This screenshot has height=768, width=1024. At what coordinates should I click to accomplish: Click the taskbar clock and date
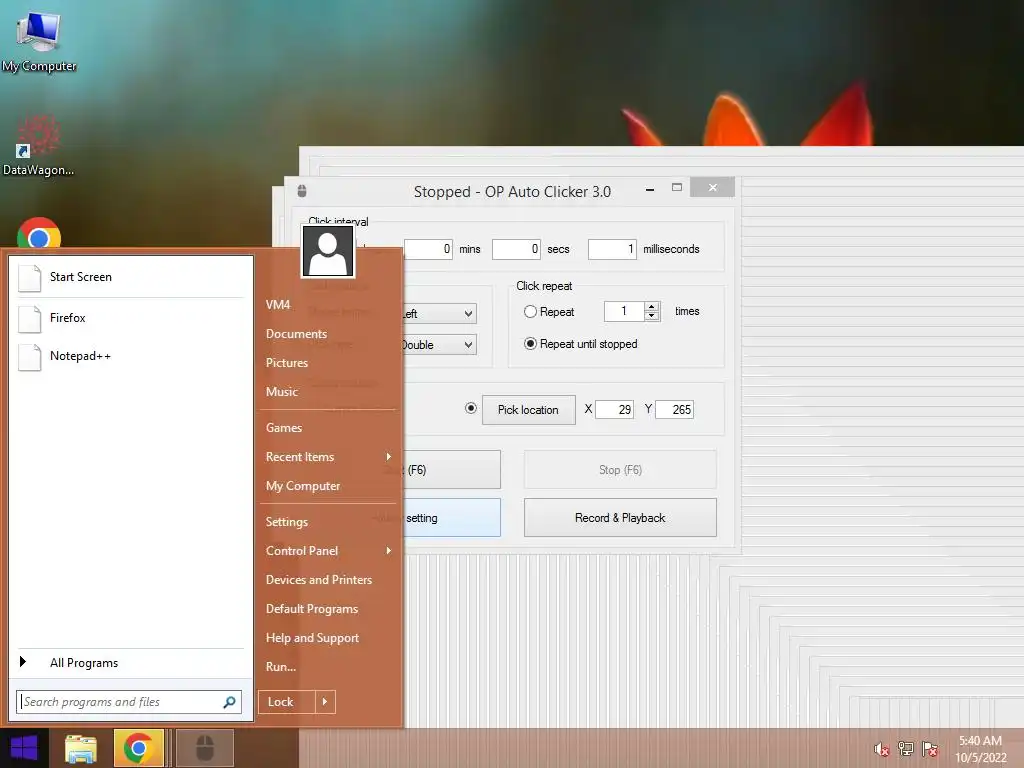[x=980, y=749]
